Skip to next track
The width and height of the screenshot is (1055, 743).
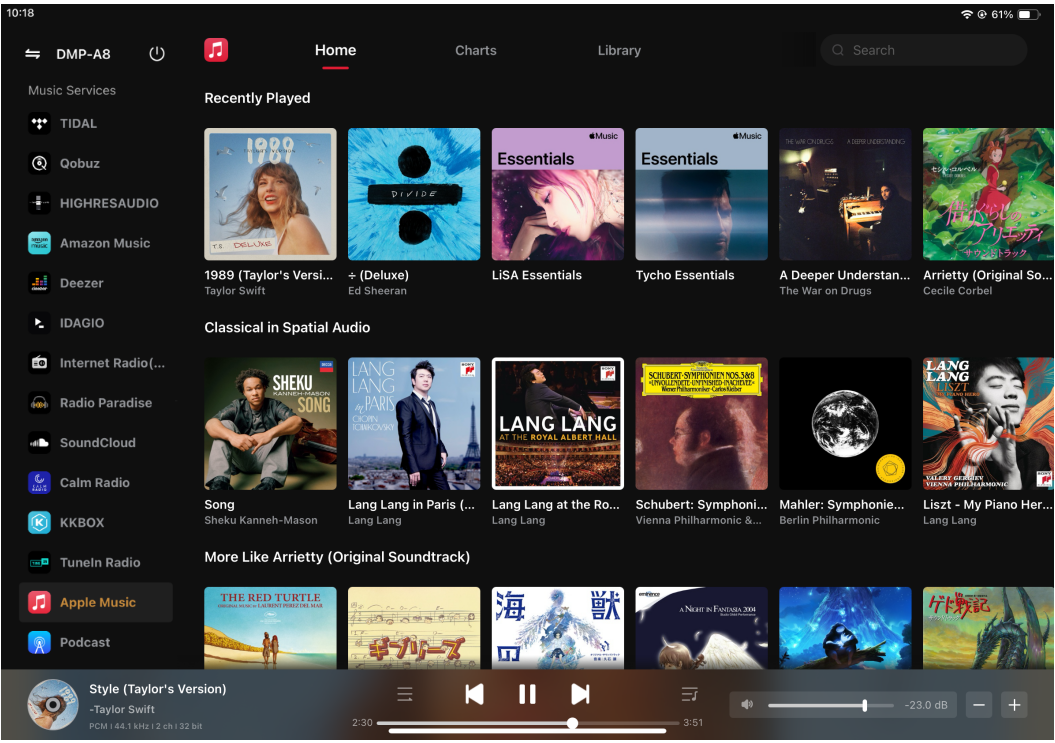click(x=580, y=694)
